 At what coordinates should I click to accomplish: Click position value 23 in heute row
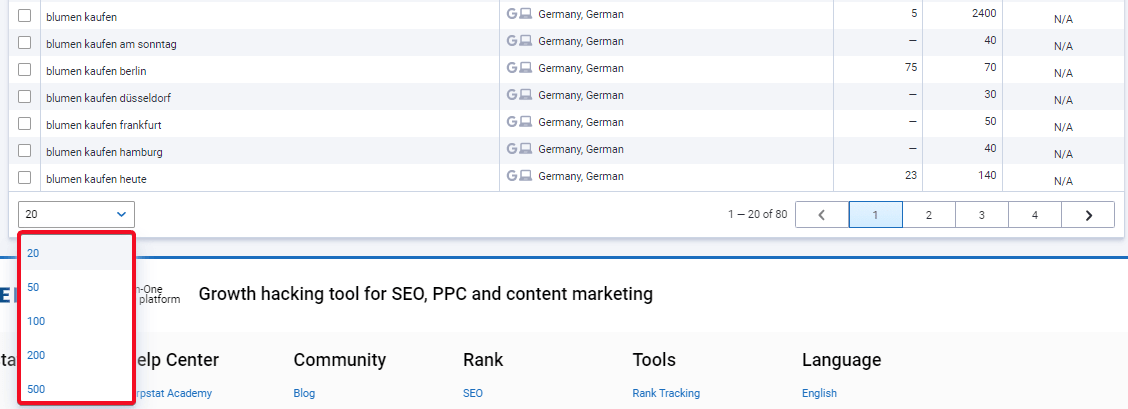pyautogui.click(x=911, y=175)
